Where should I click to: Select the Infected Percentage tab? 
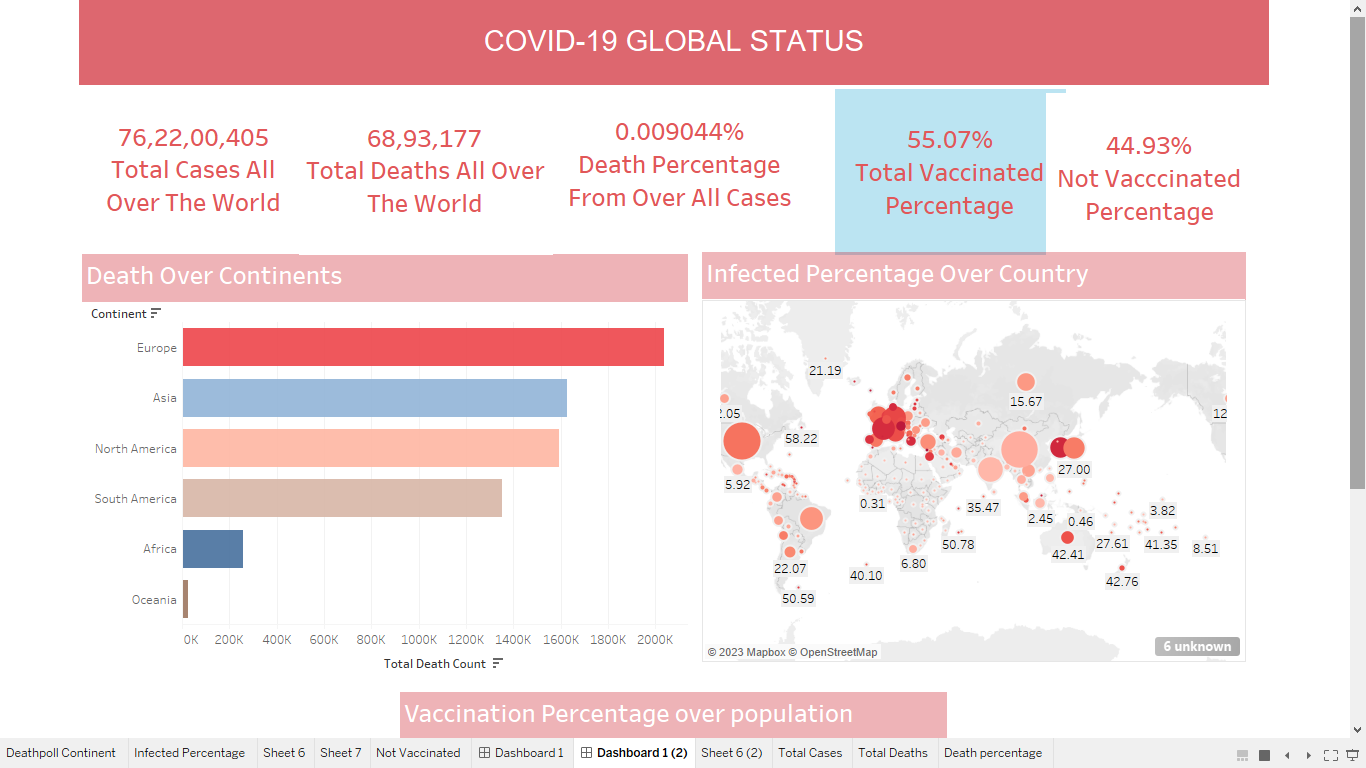point(190,752)
